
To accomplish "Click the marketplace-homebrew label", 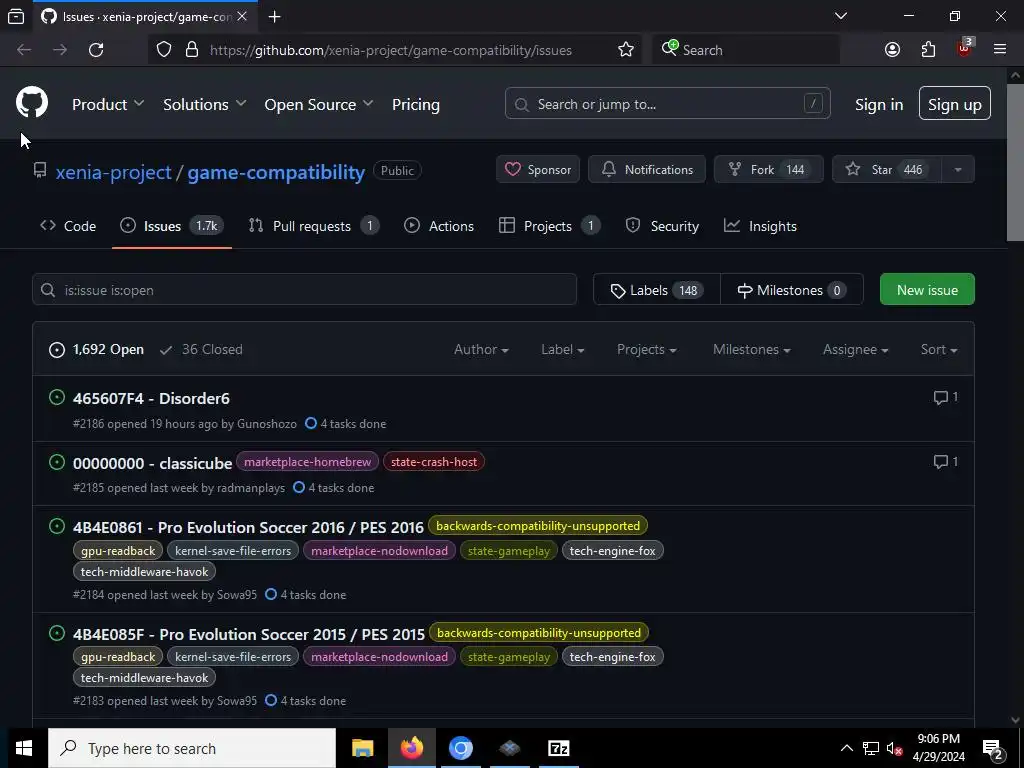I will (x=308, y=462).
